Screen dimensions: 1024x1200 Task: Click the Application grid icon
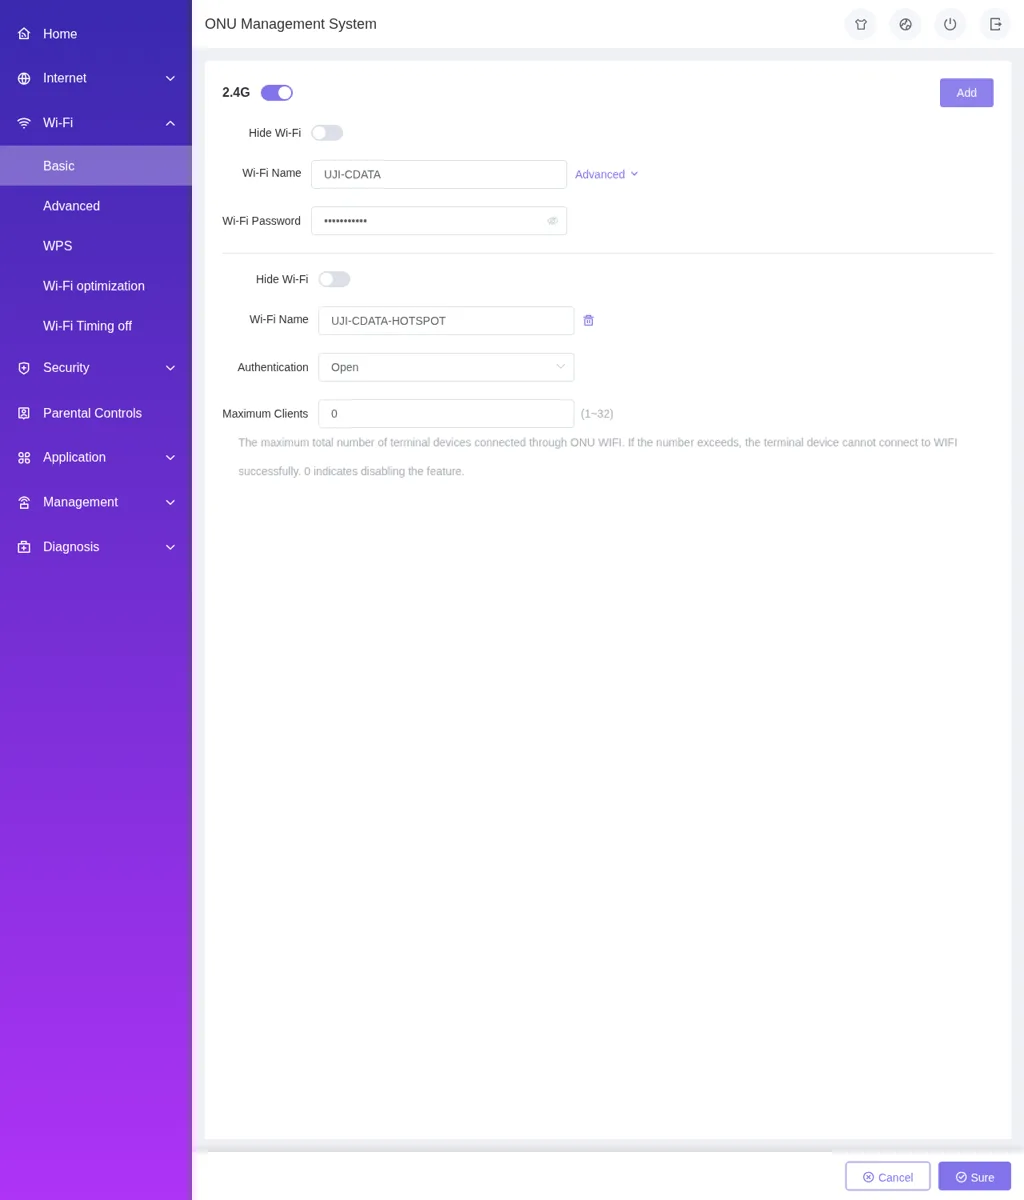[x=24, y=458]
